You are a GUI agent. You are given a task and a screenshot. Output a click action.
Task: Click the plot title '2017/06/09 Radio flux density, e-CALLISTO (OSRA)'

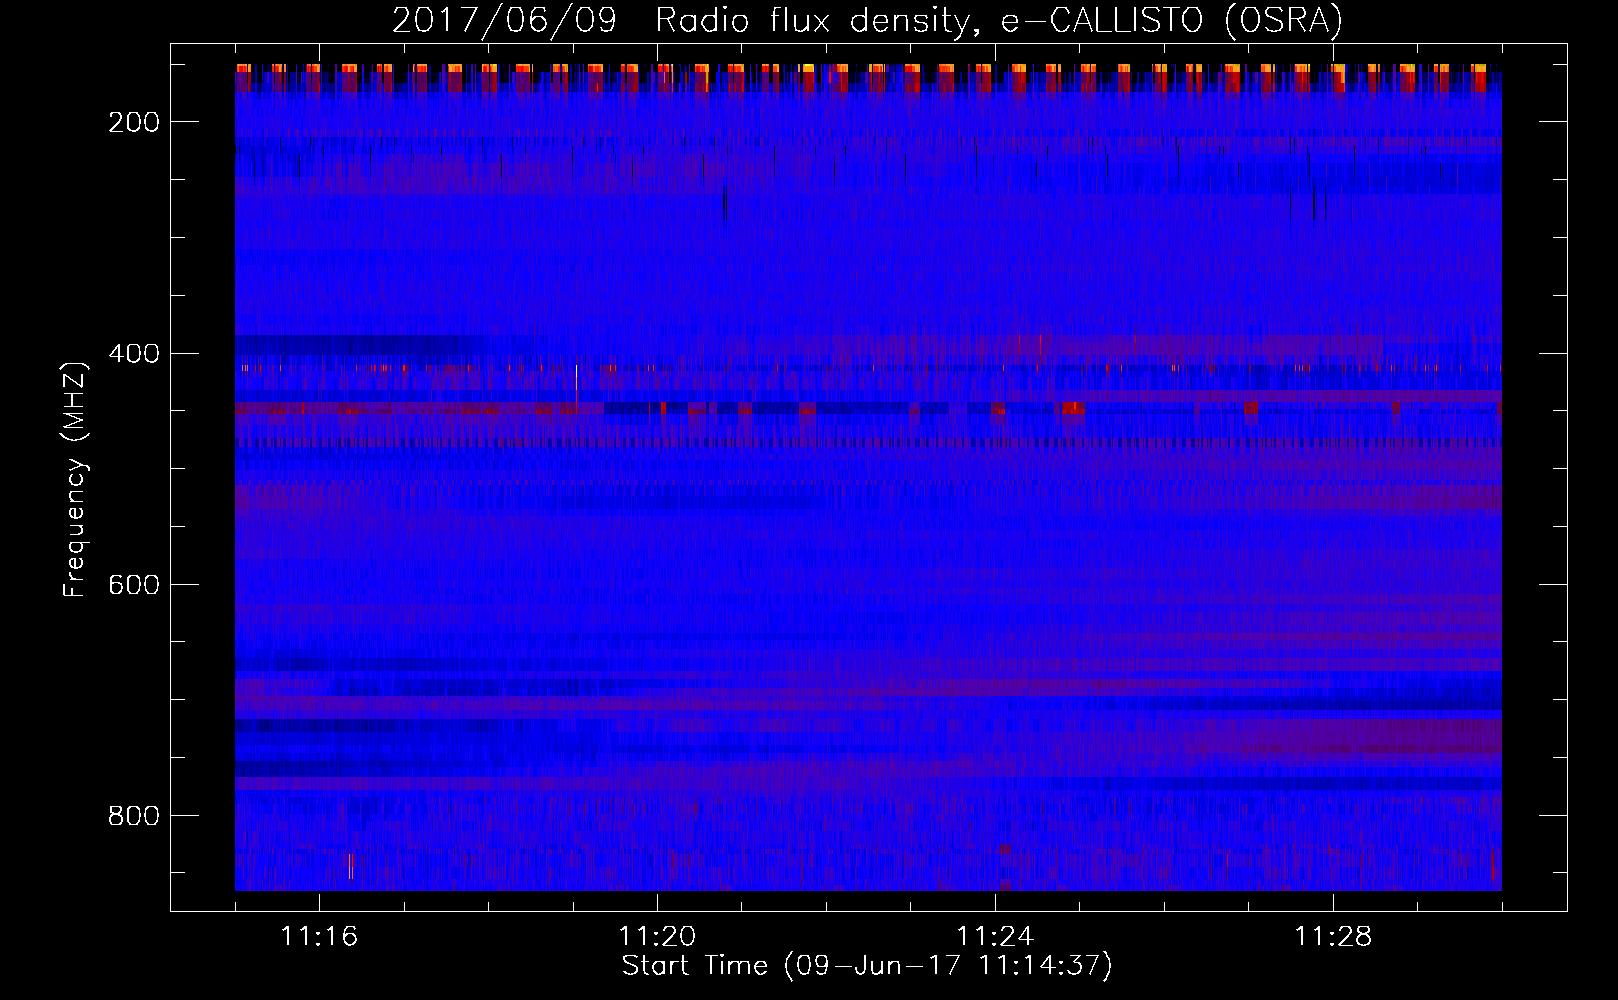(x=867, y=20)
